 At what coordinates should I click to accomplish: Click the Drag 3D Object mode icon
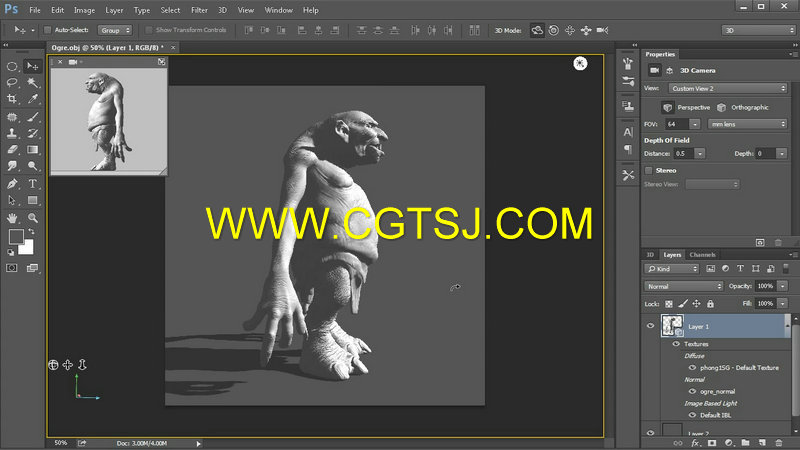[x=570, y=30]
